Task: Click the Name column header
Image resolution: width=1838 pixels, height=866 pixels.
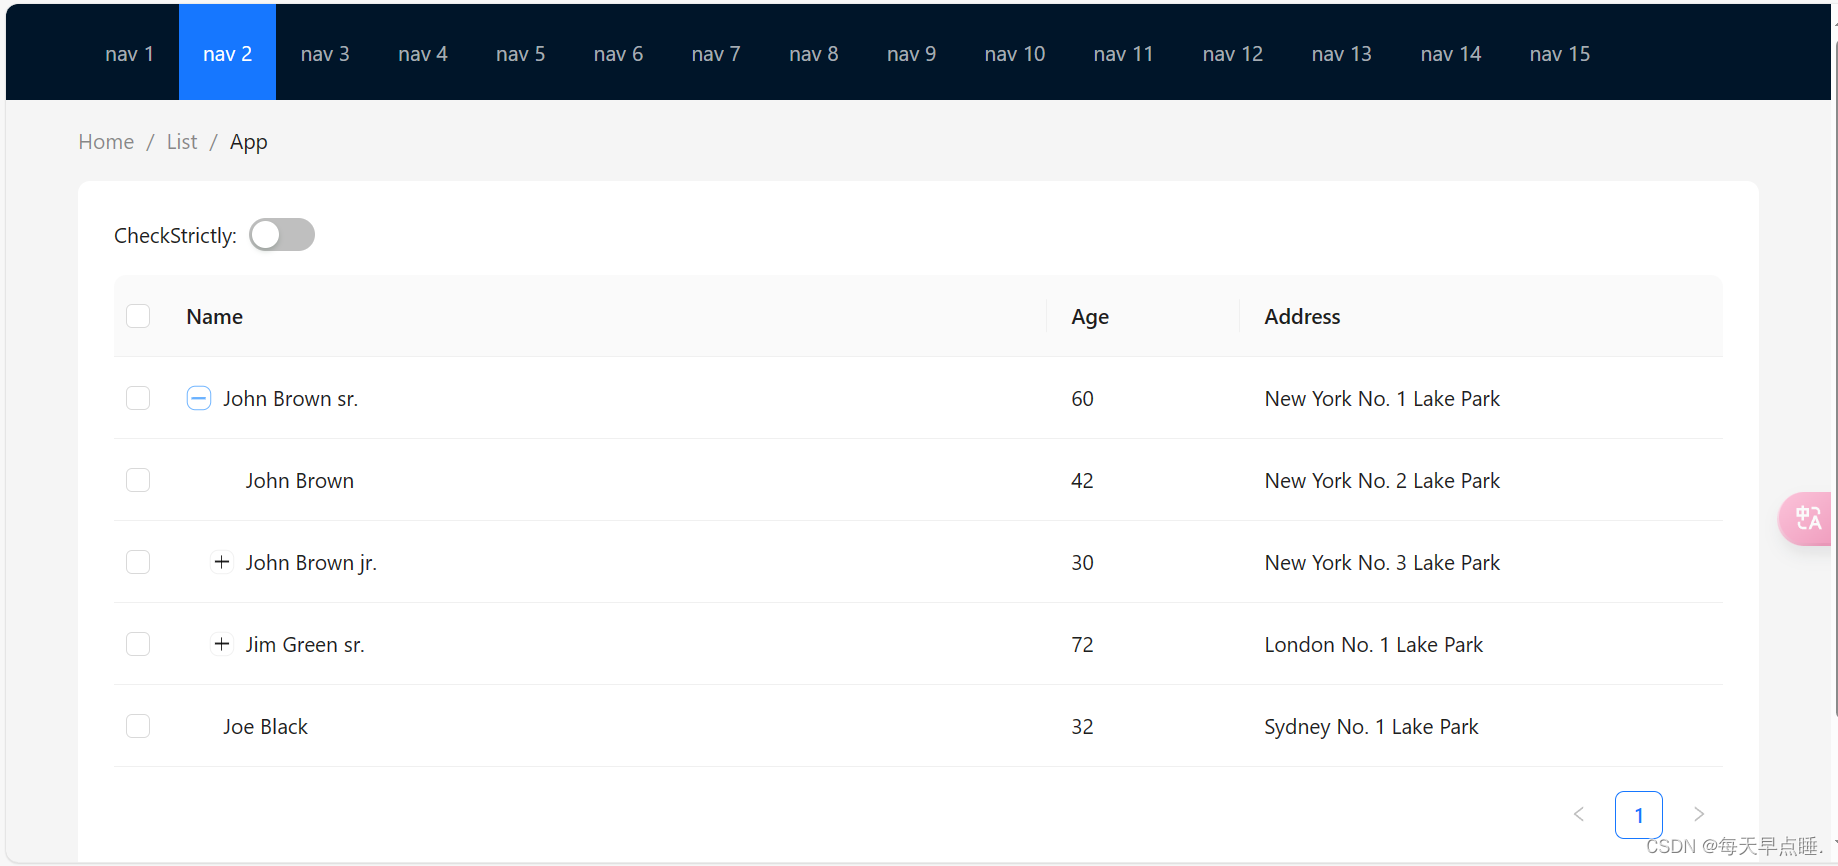Action: [x=215, y=317]
